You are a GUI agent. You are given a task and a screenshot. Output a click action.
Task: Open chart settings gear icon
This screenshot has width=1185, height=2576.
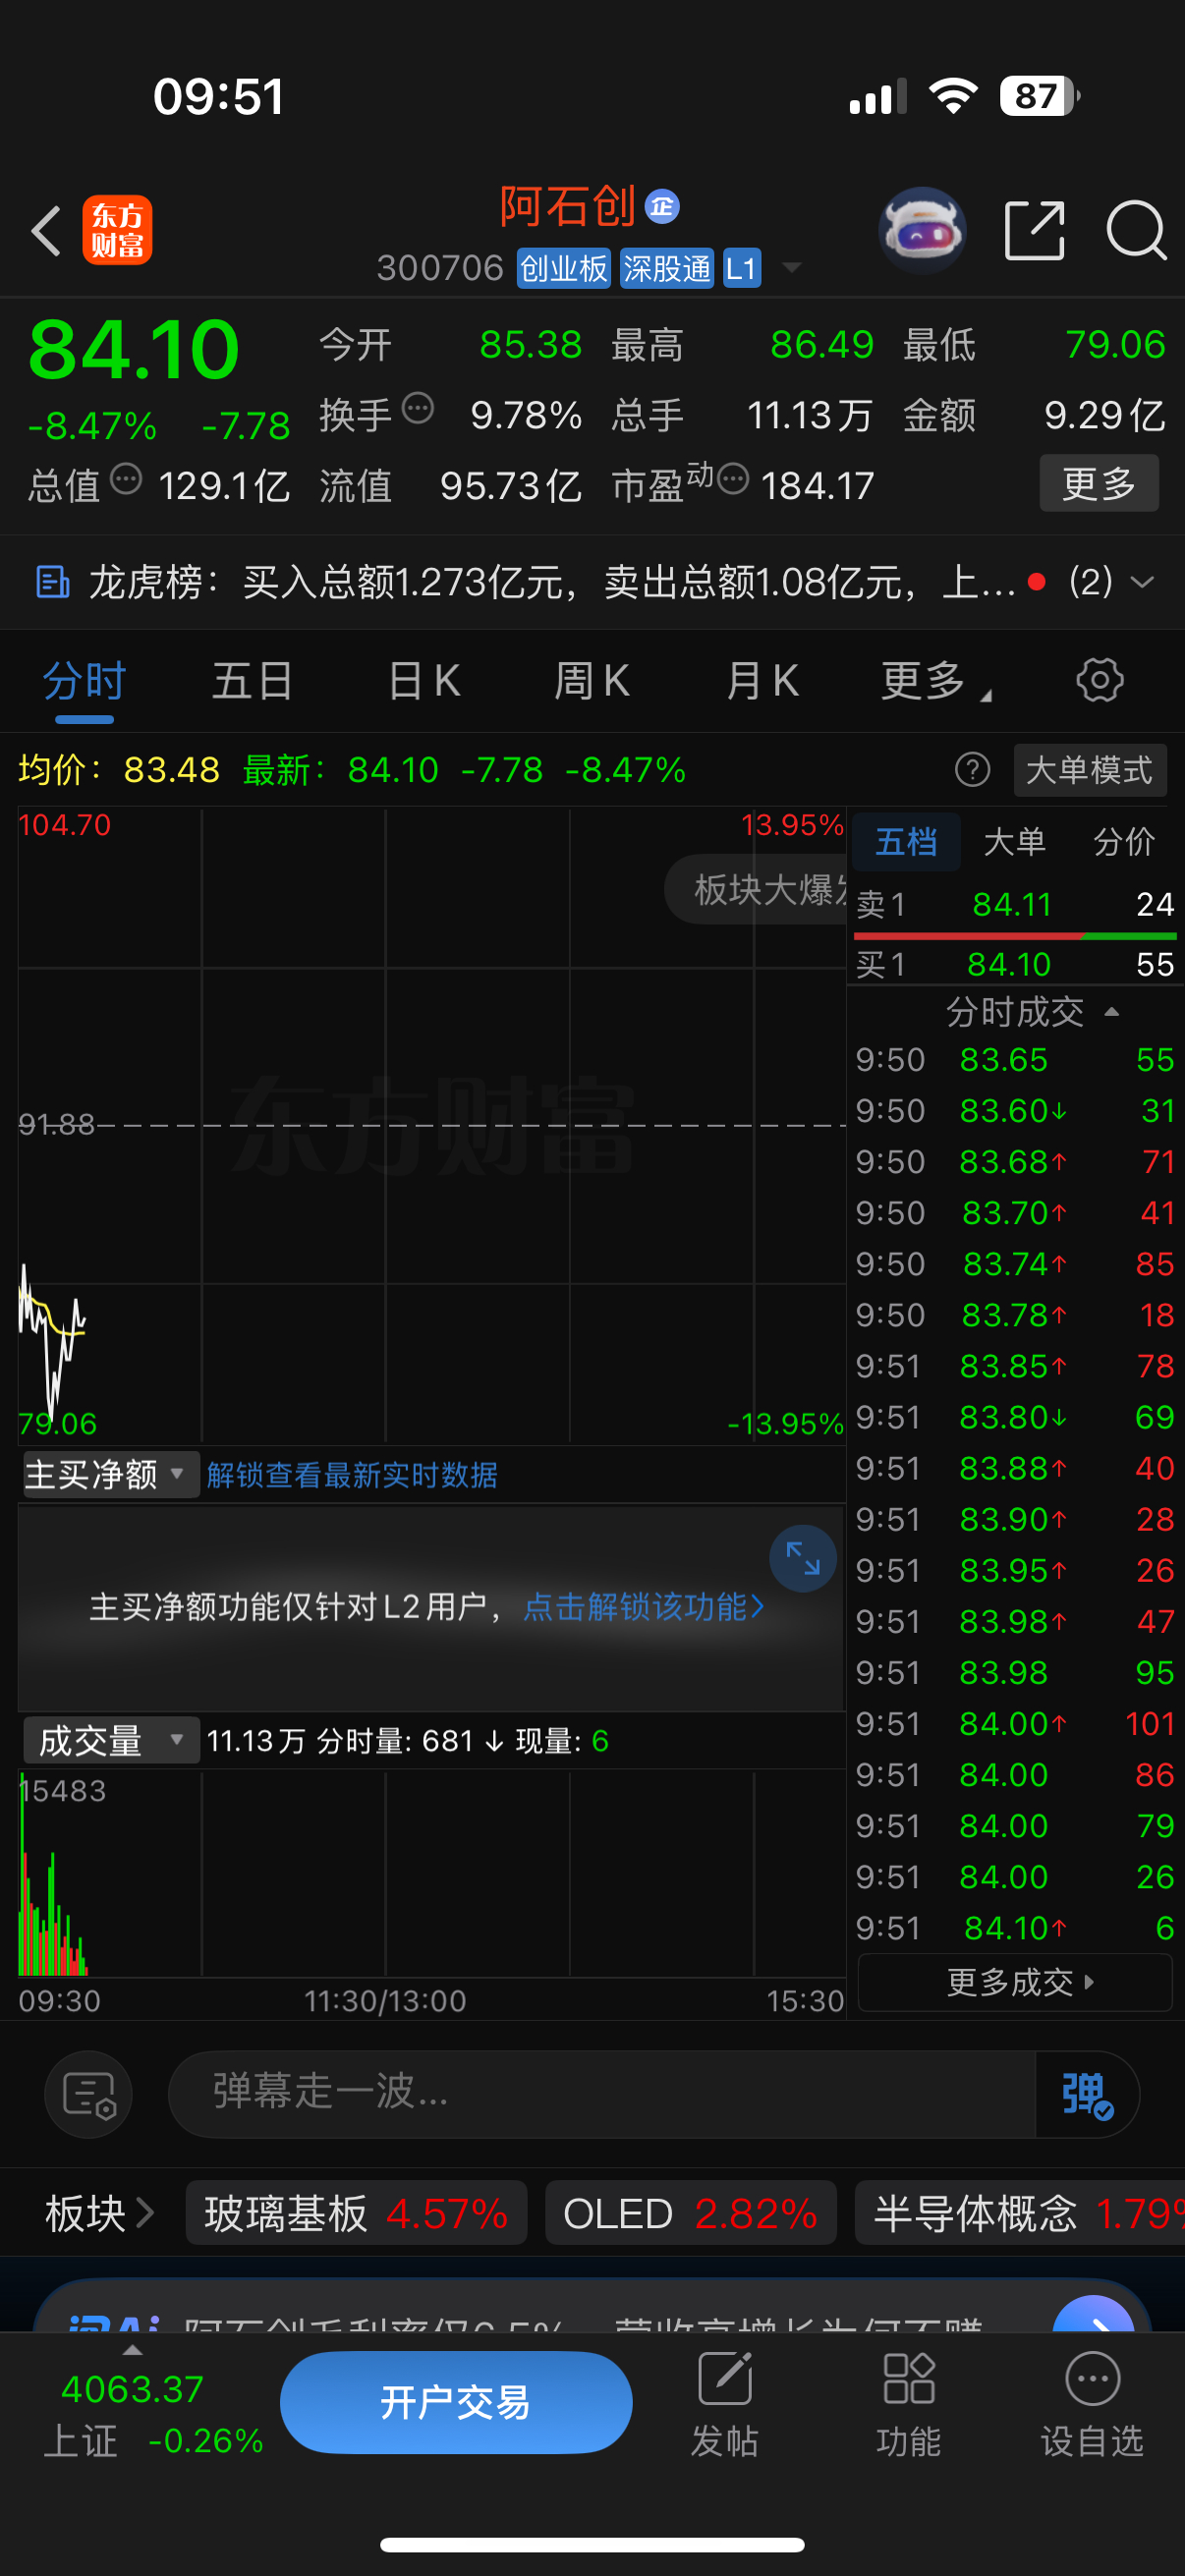tap(1099, 680)
